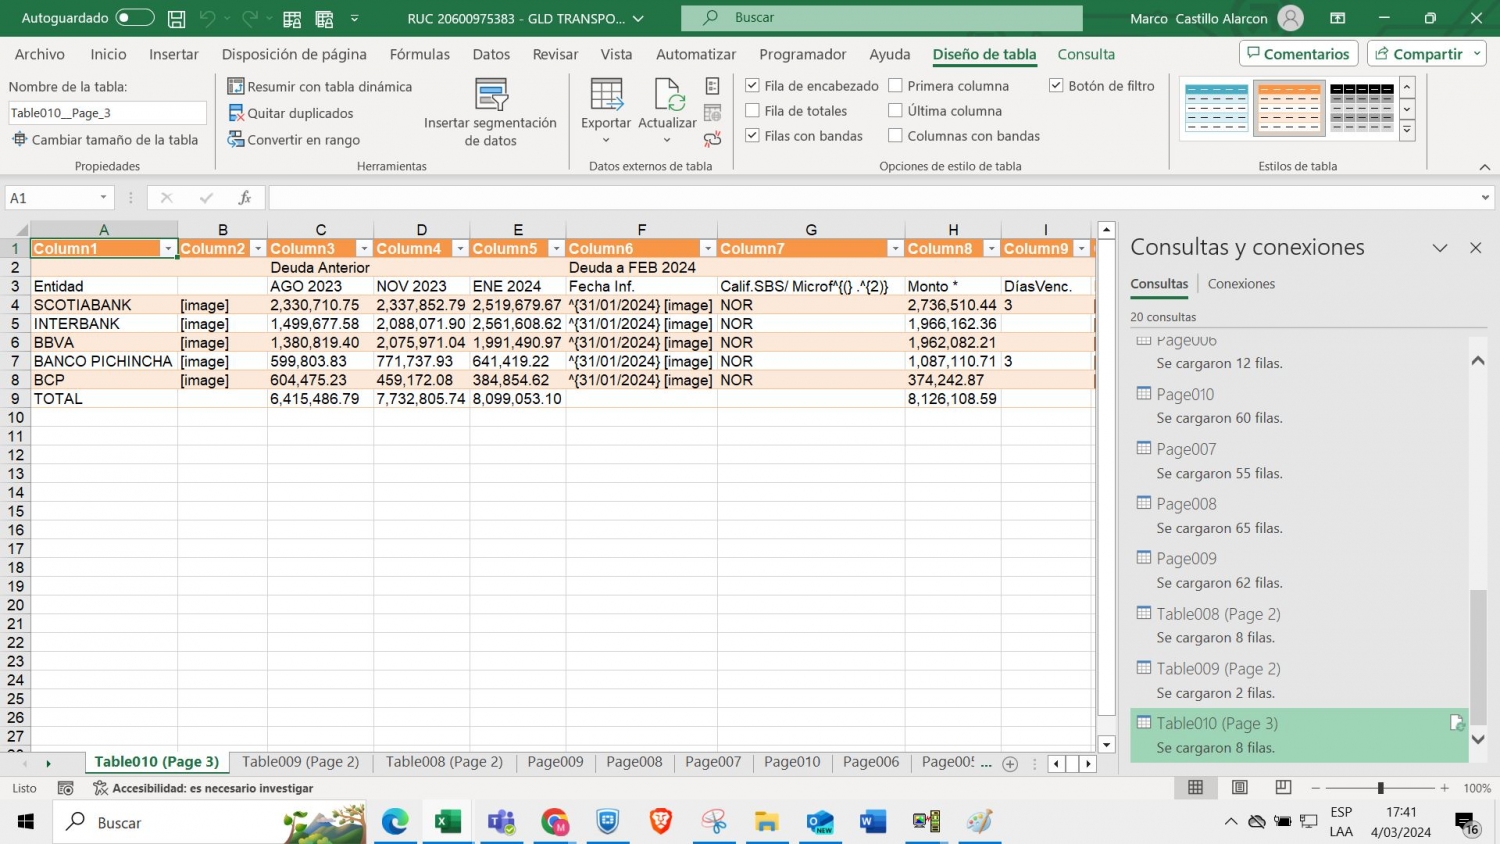Open File Explorer from the taskbar
1500x844 pixels.
point(767,822)
